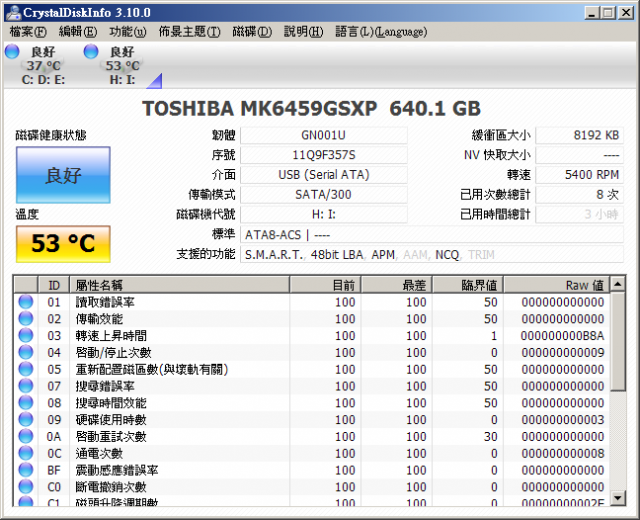Click status orb of attribute 05 重新配置磁區數
Image resolution: width=640 pixels, height=520 pixels.
[26, 369]
